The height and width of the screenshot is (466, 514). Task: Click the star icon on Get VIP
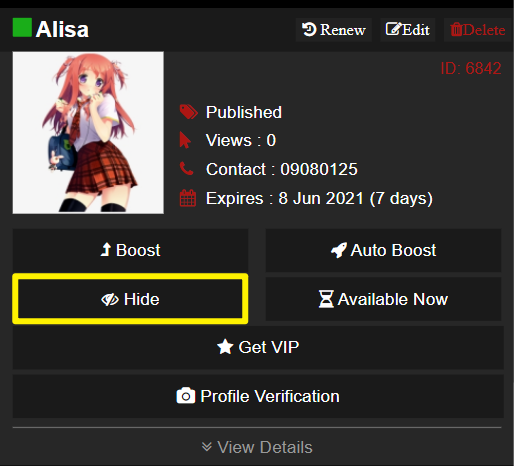(x=225, y=347)
